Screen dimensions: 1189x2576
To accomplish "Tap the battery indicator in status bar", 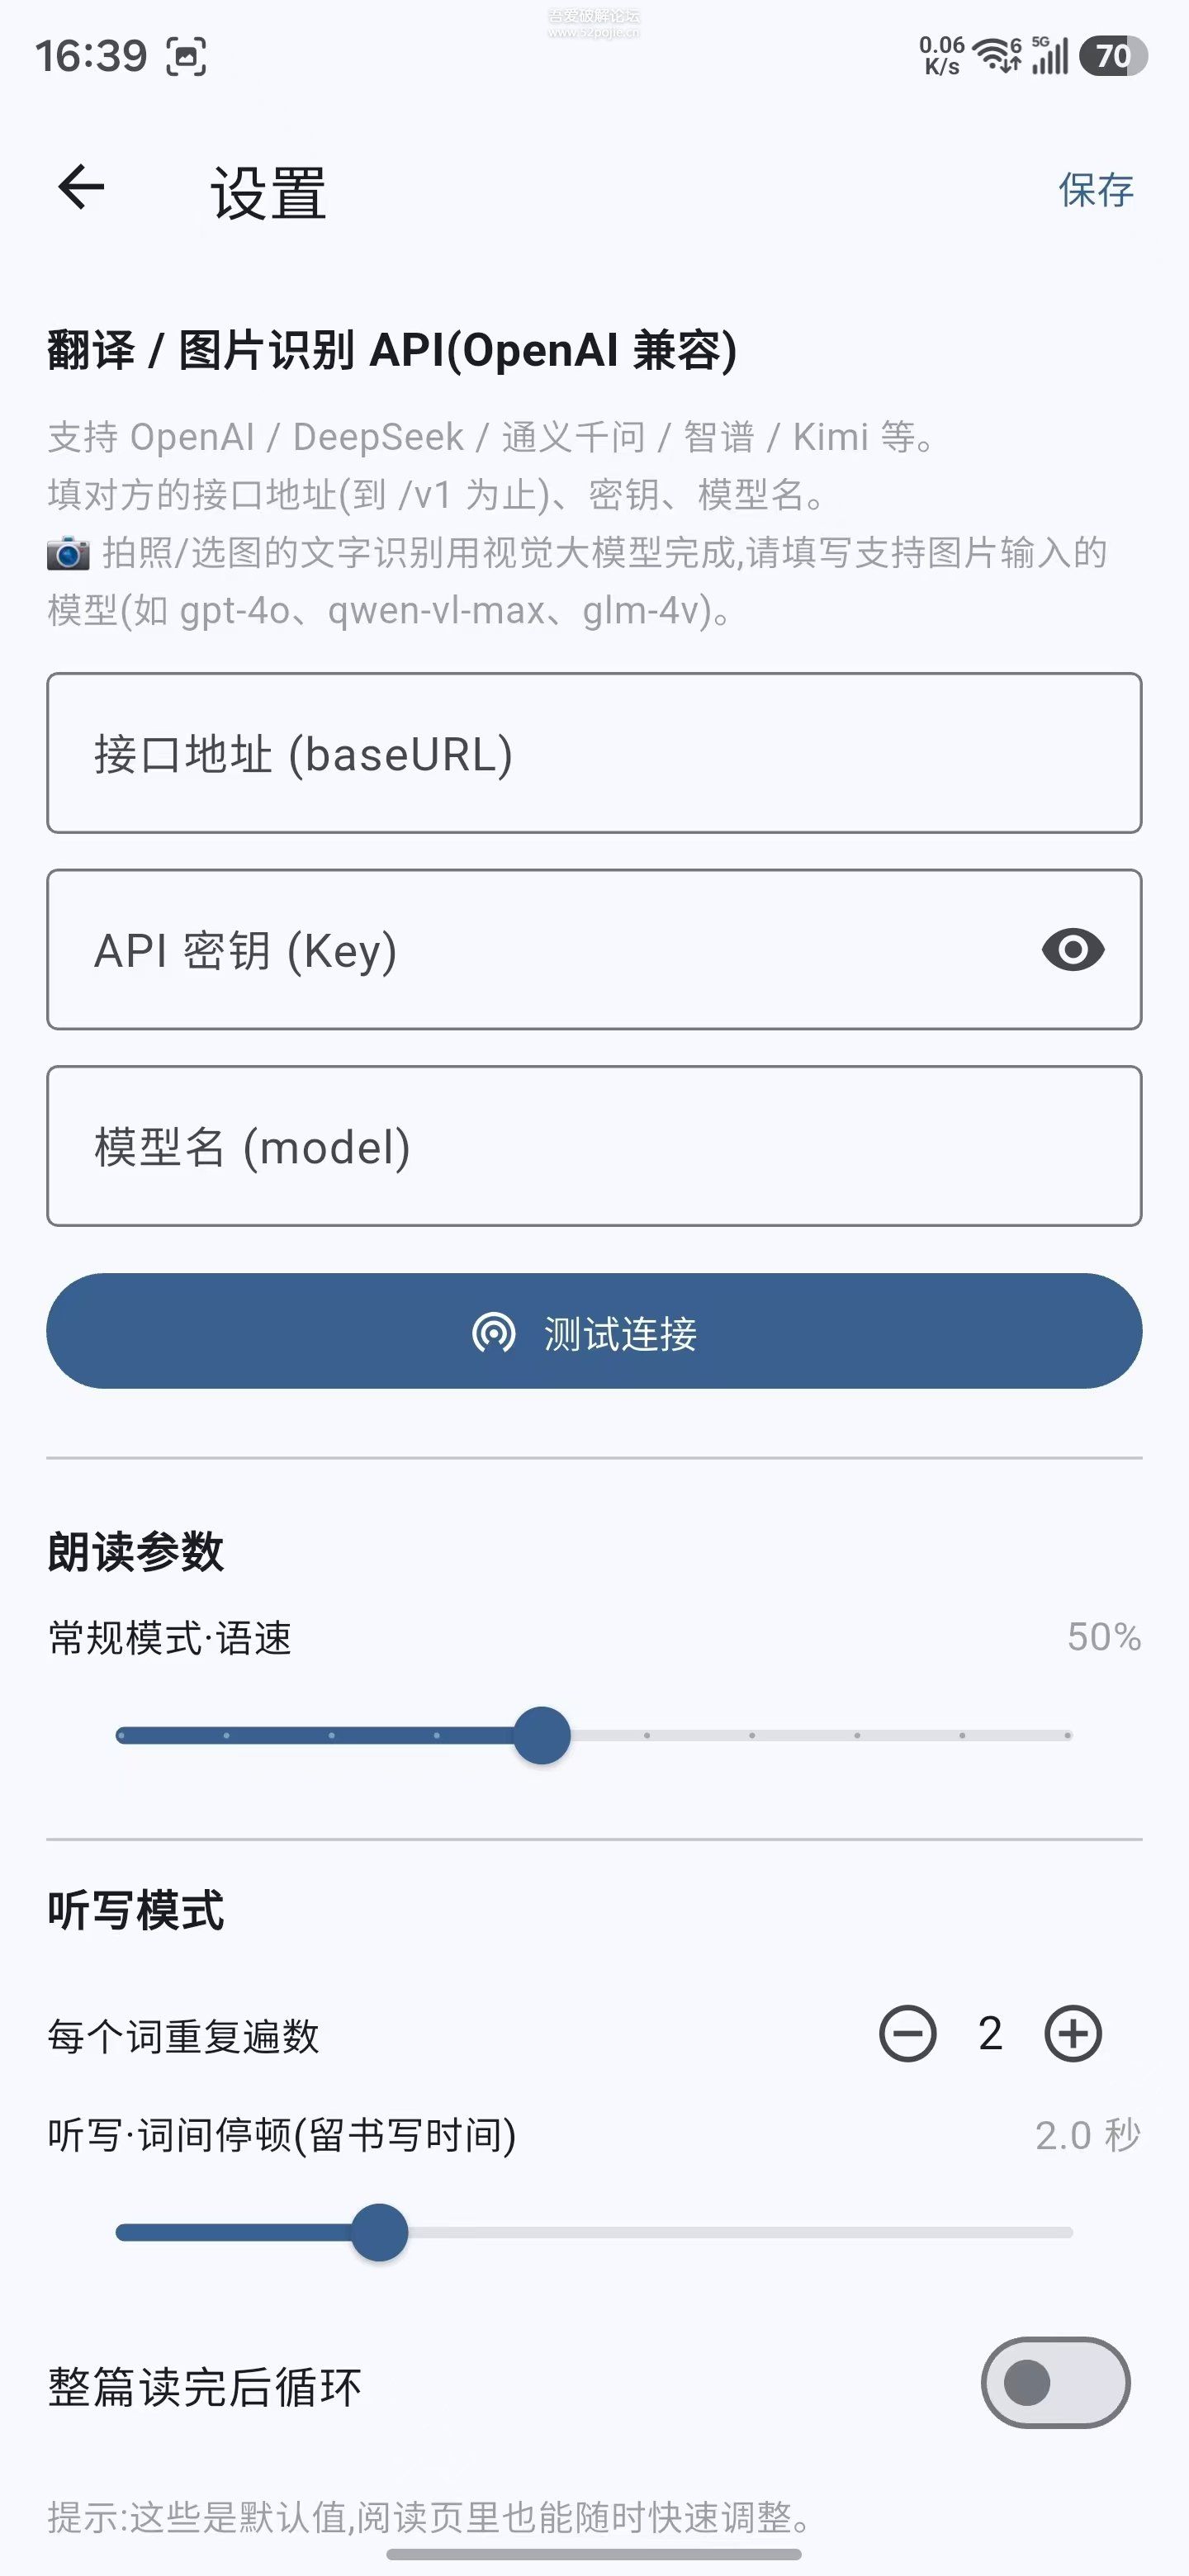I will click(1112, 56).
